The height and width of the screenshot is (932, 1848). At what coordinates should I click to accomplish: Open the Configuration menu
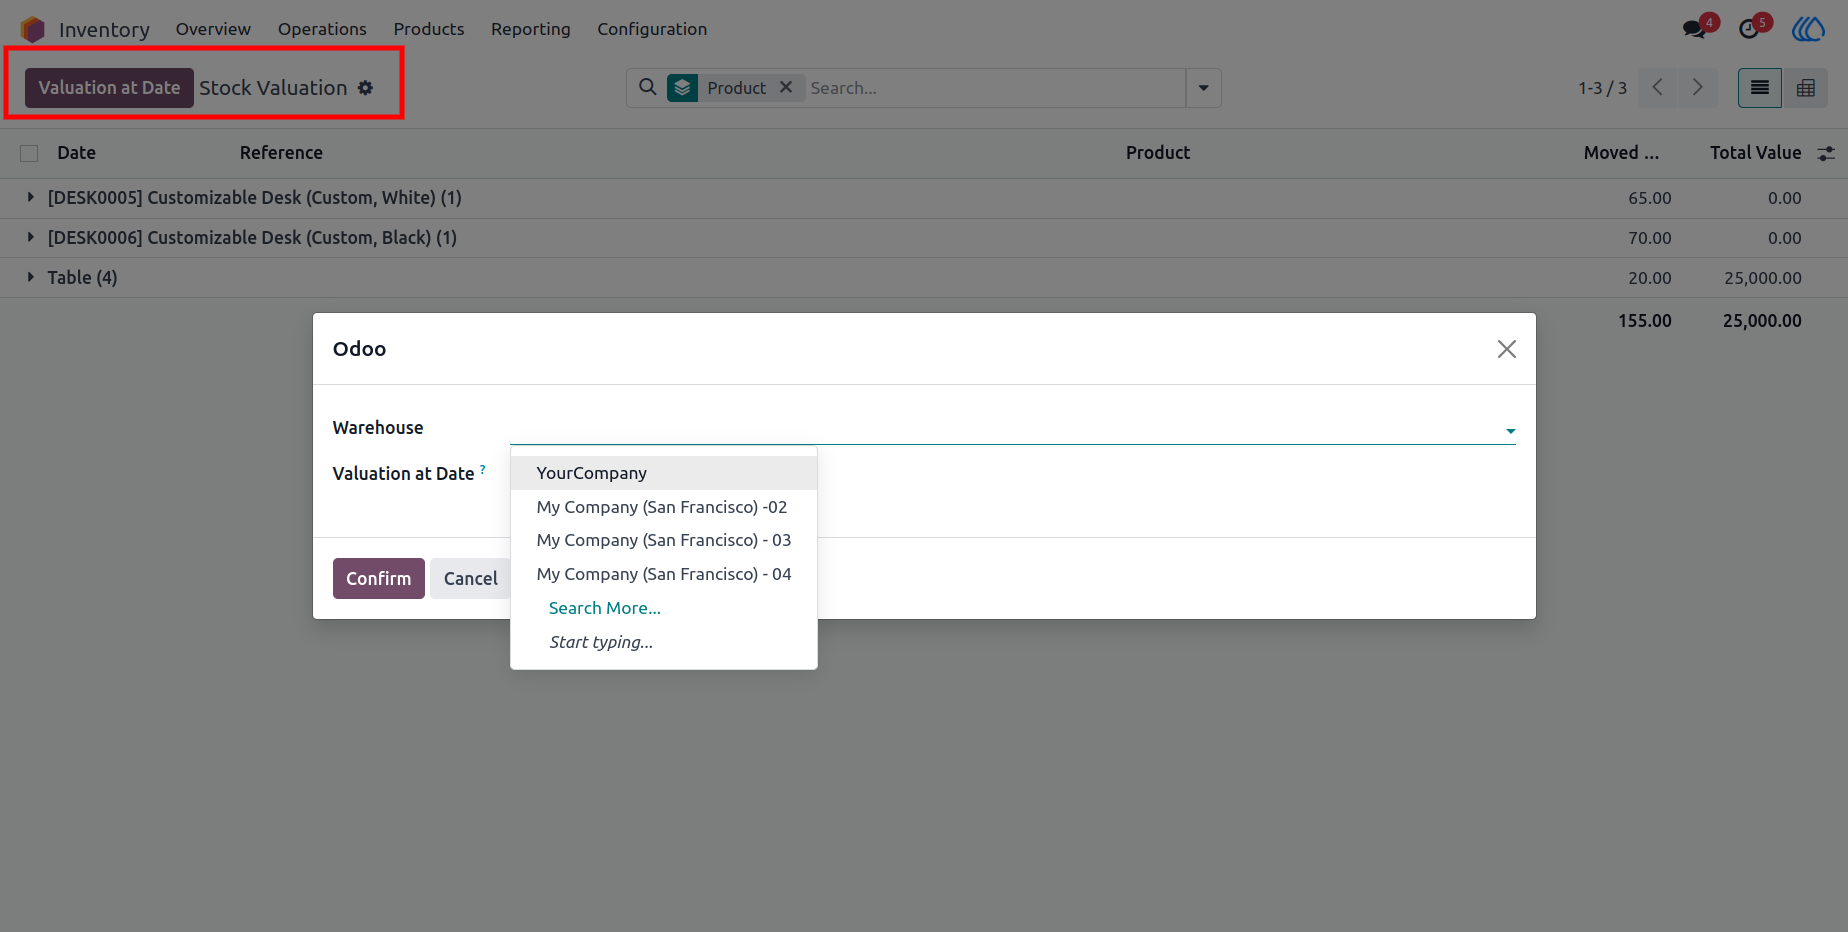pyautogui.click(x=652, y=29)
